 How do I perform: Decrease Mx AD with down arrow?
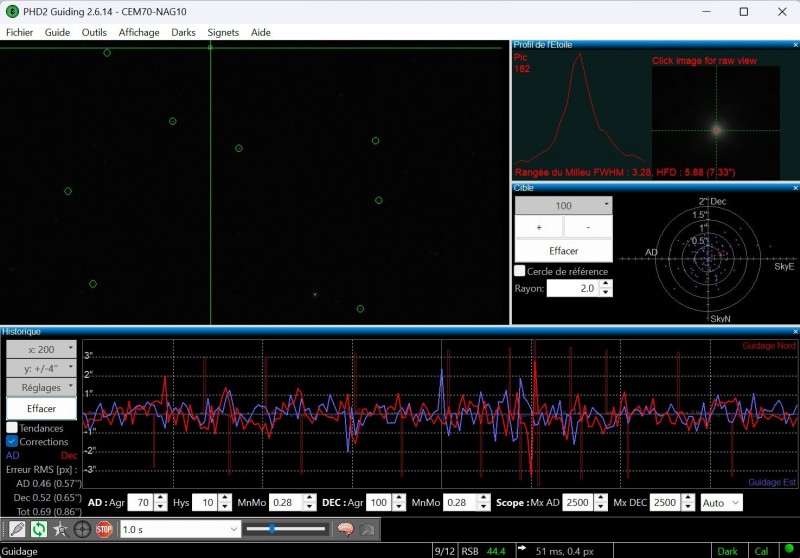(x=601, y=507)
